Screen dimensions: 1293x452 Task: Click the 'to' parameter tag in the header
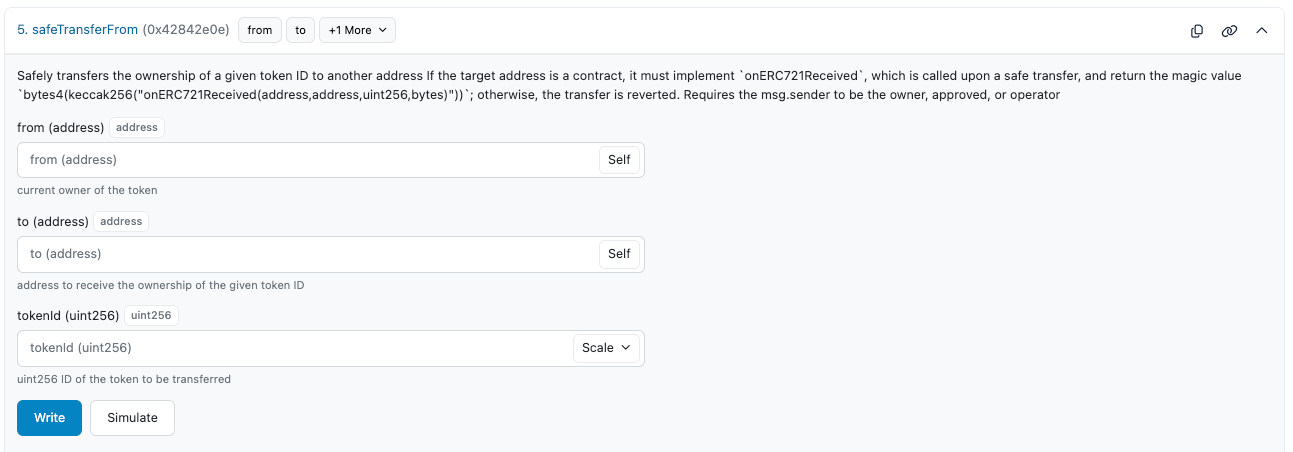click(300, 30)
